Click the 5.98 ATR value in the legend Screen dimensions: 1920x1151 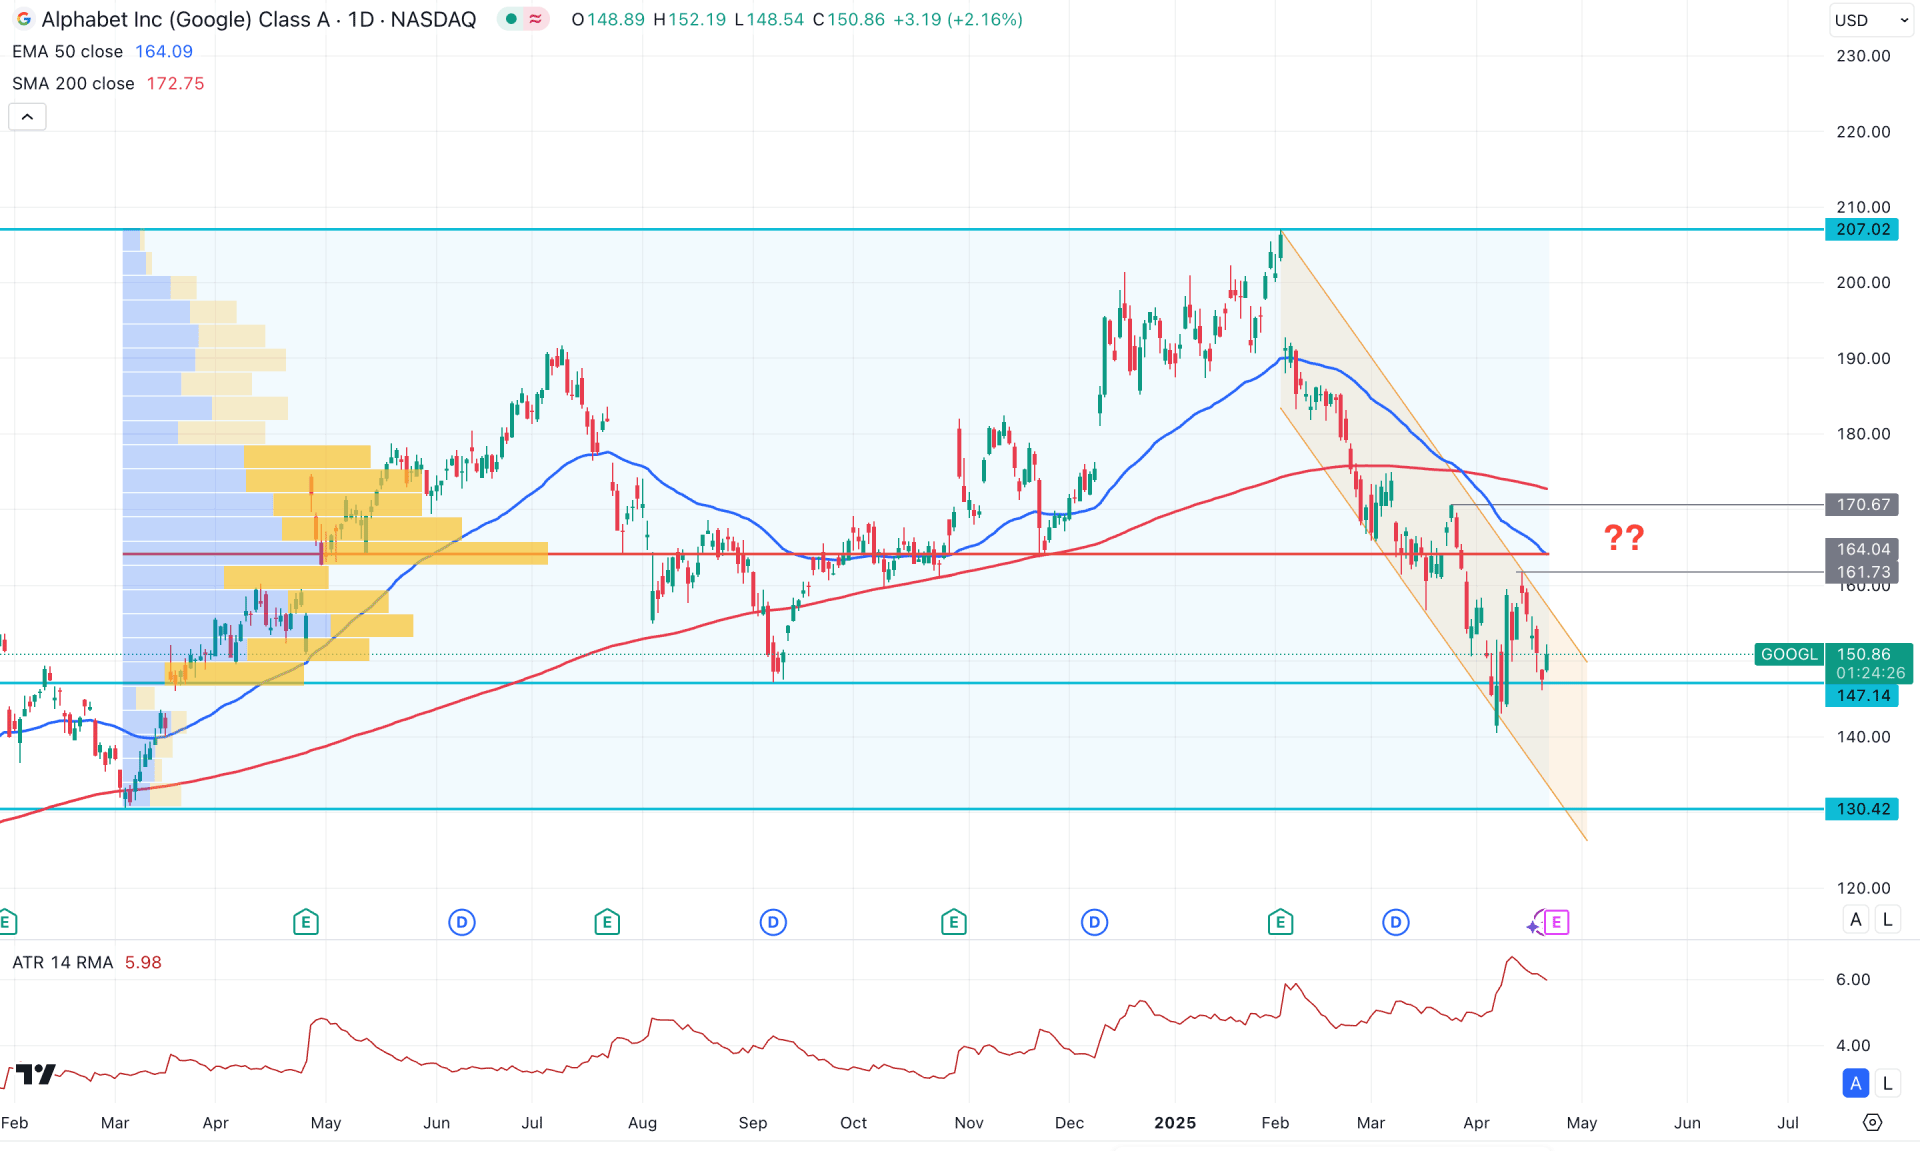click(143, 962)
